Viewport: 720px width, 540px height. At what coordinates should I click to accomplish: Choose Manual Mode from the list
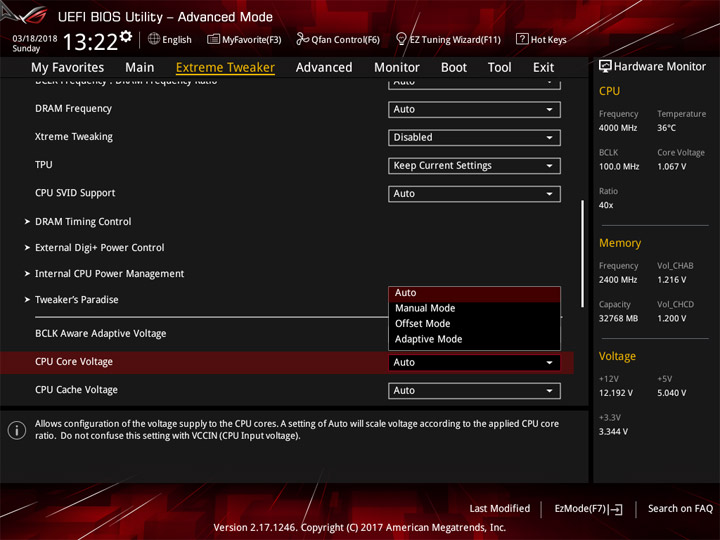[x=474, y=308]
